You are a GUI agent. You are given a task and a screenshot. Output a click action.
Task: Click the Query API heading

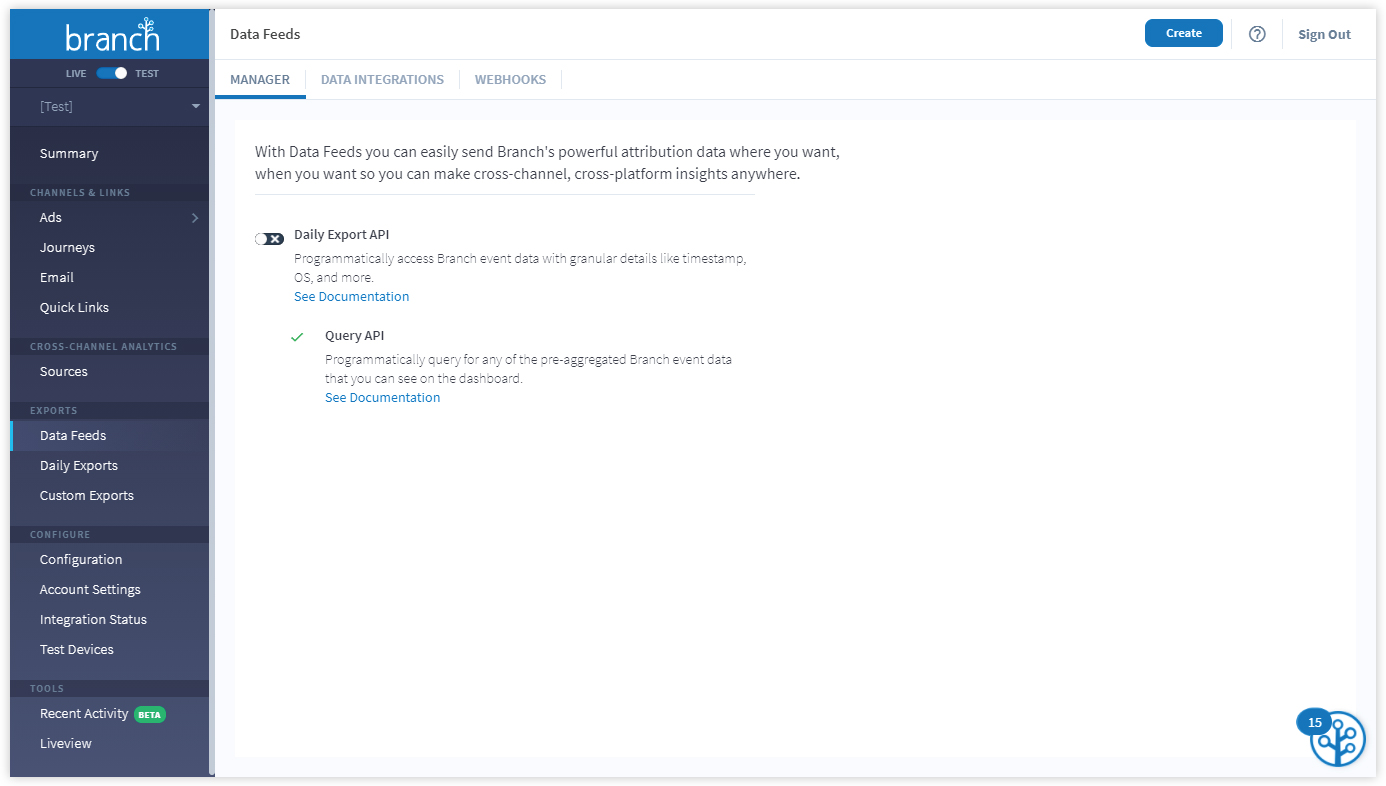pyautogui.click(x=354, y=336)
